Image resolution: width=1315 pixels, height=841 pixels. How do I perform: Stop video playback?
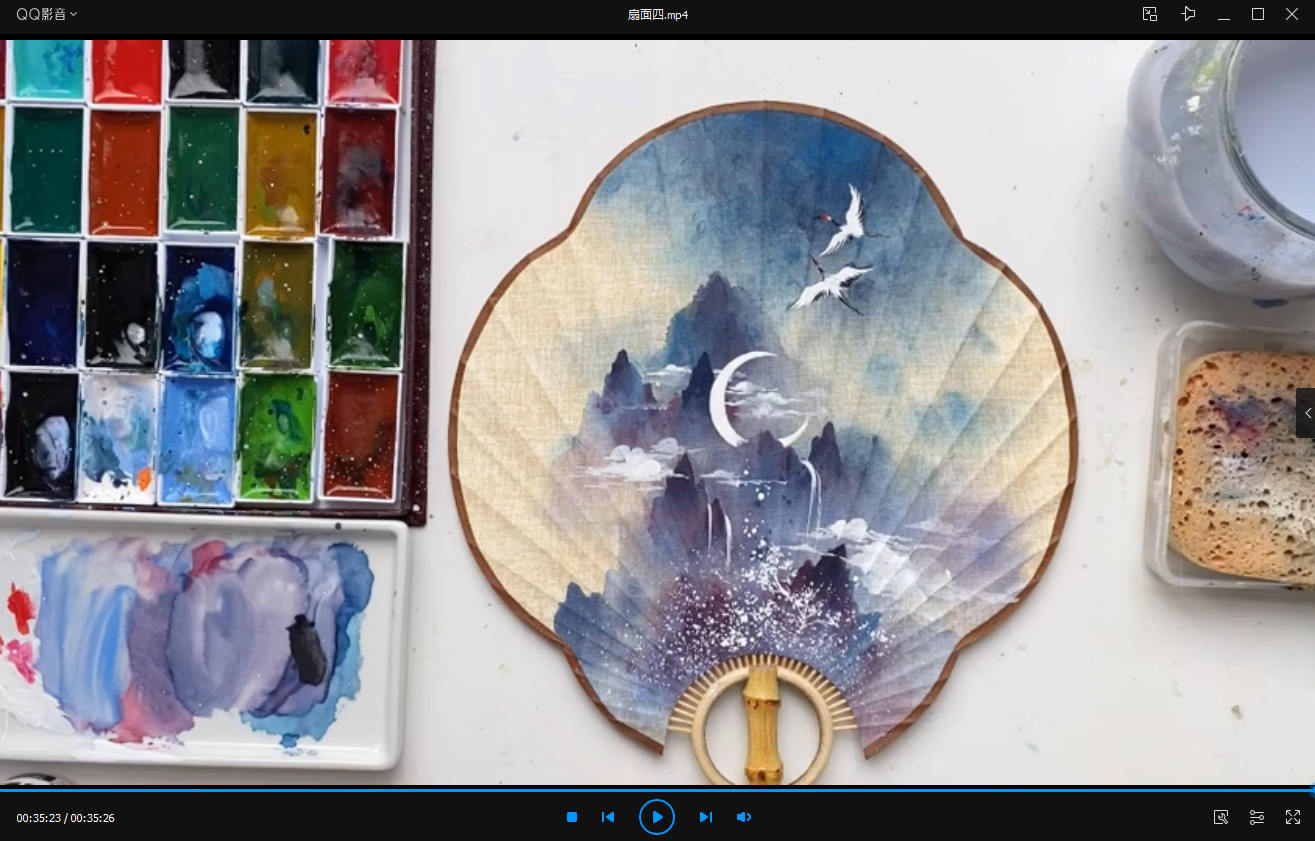tap(572, 817)
